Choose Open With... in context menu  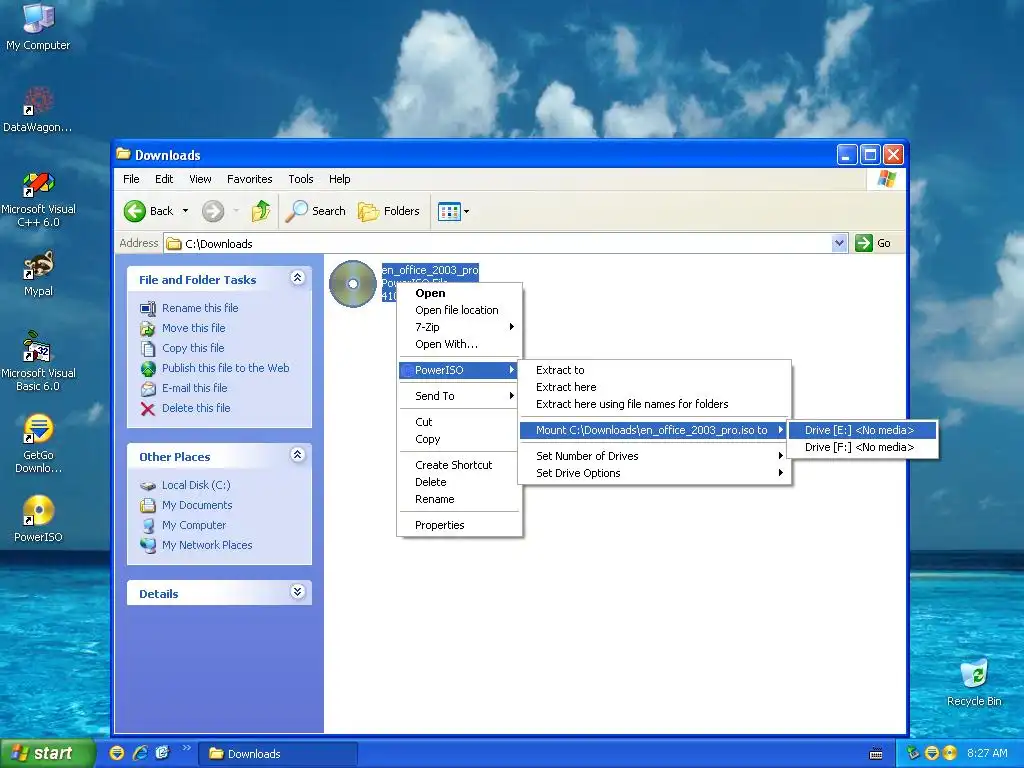459,344
